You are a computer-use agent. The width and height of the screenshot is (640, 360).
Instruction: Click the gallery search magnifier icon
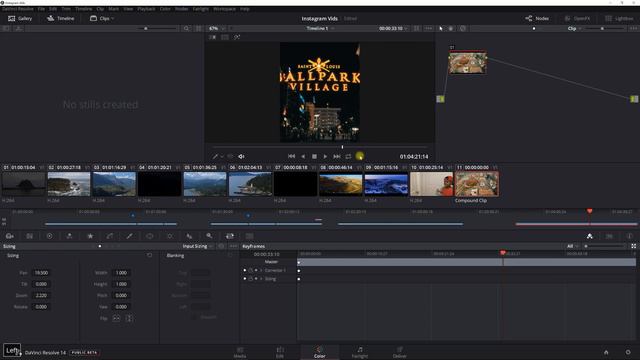point(186,29)
